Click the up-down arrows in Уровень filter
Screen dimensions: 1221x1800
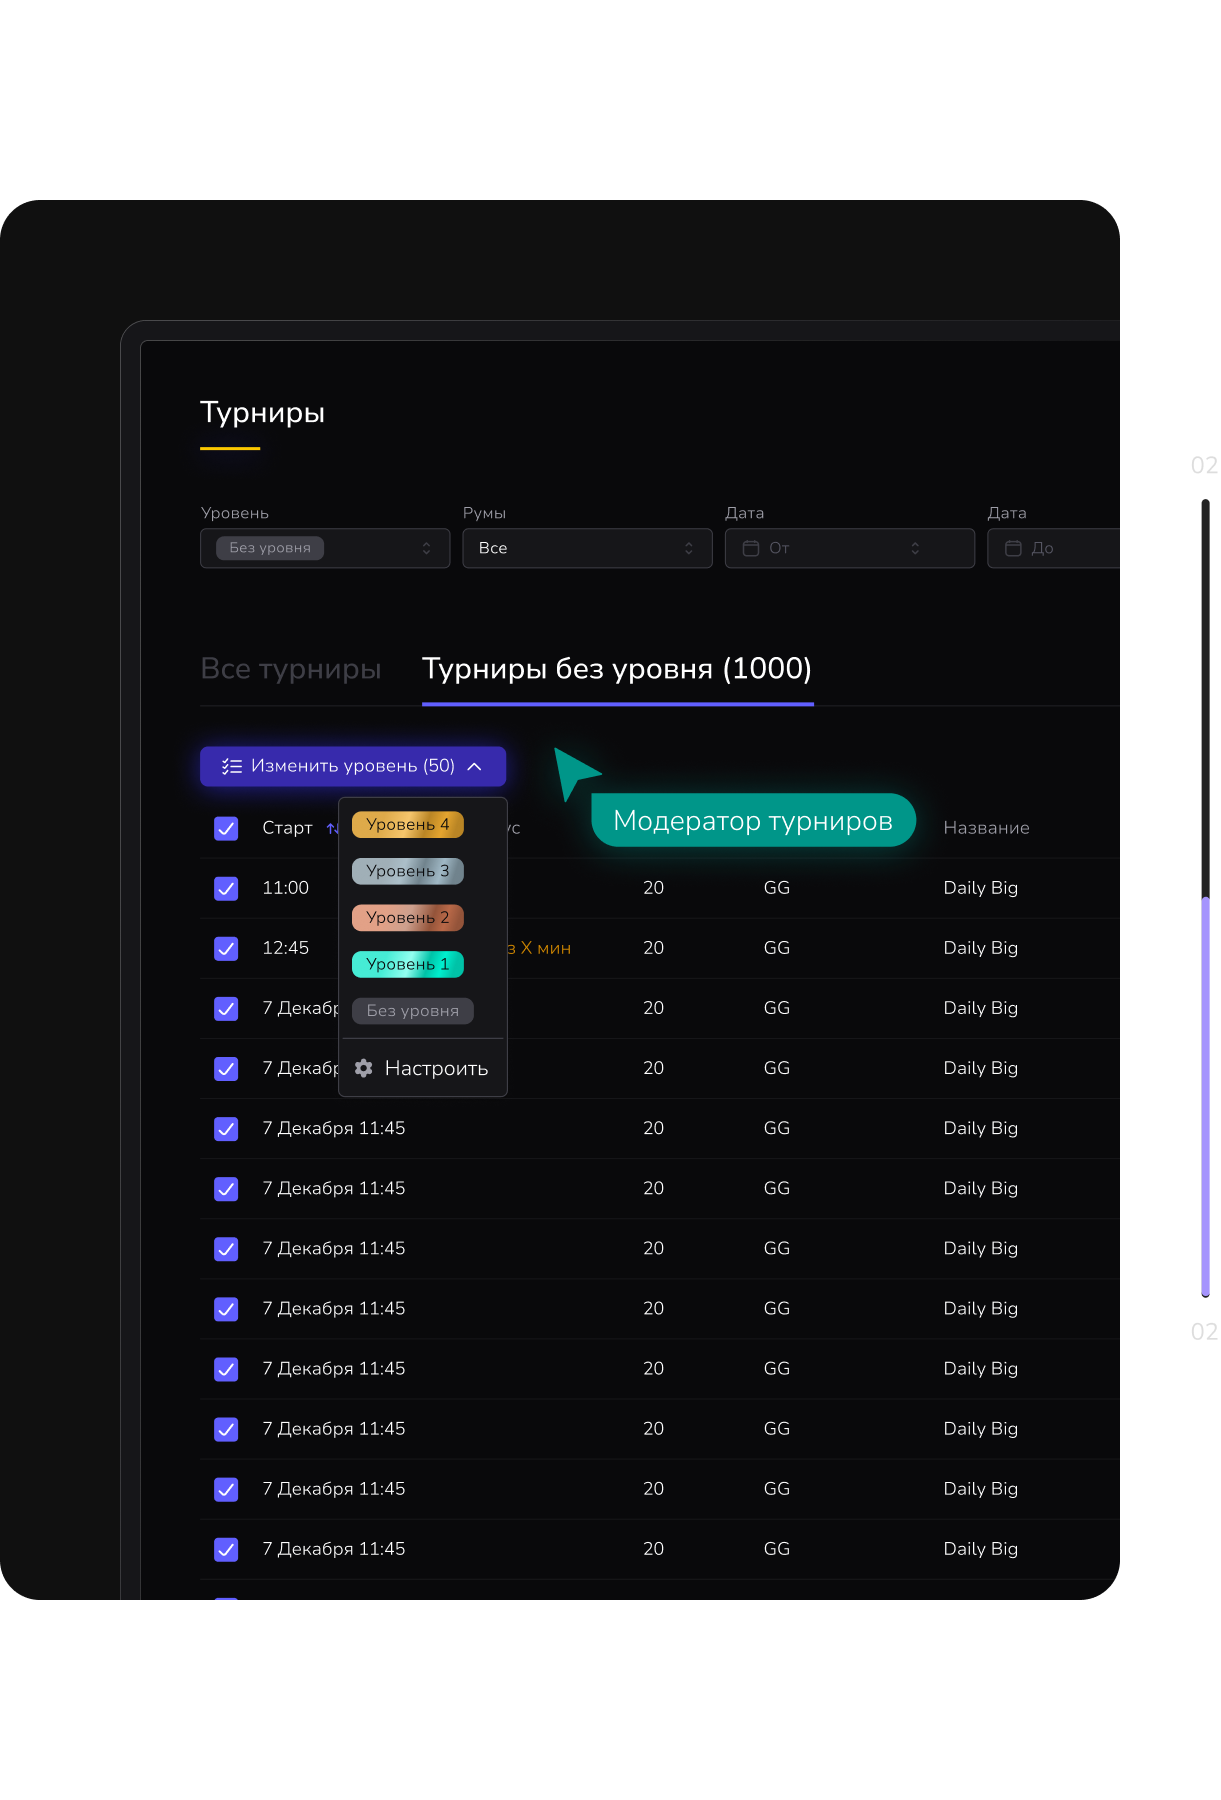pos(427,548)
